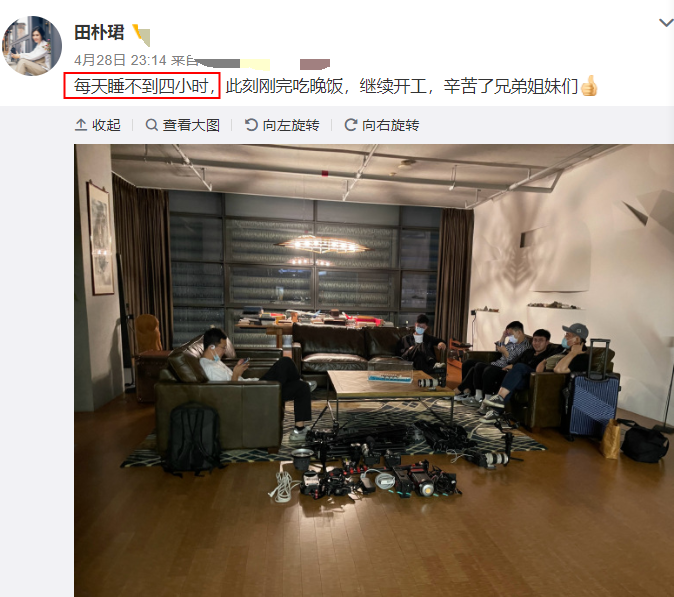
Task: Click the username 田朴珺
Action: [x=99, y=33]
